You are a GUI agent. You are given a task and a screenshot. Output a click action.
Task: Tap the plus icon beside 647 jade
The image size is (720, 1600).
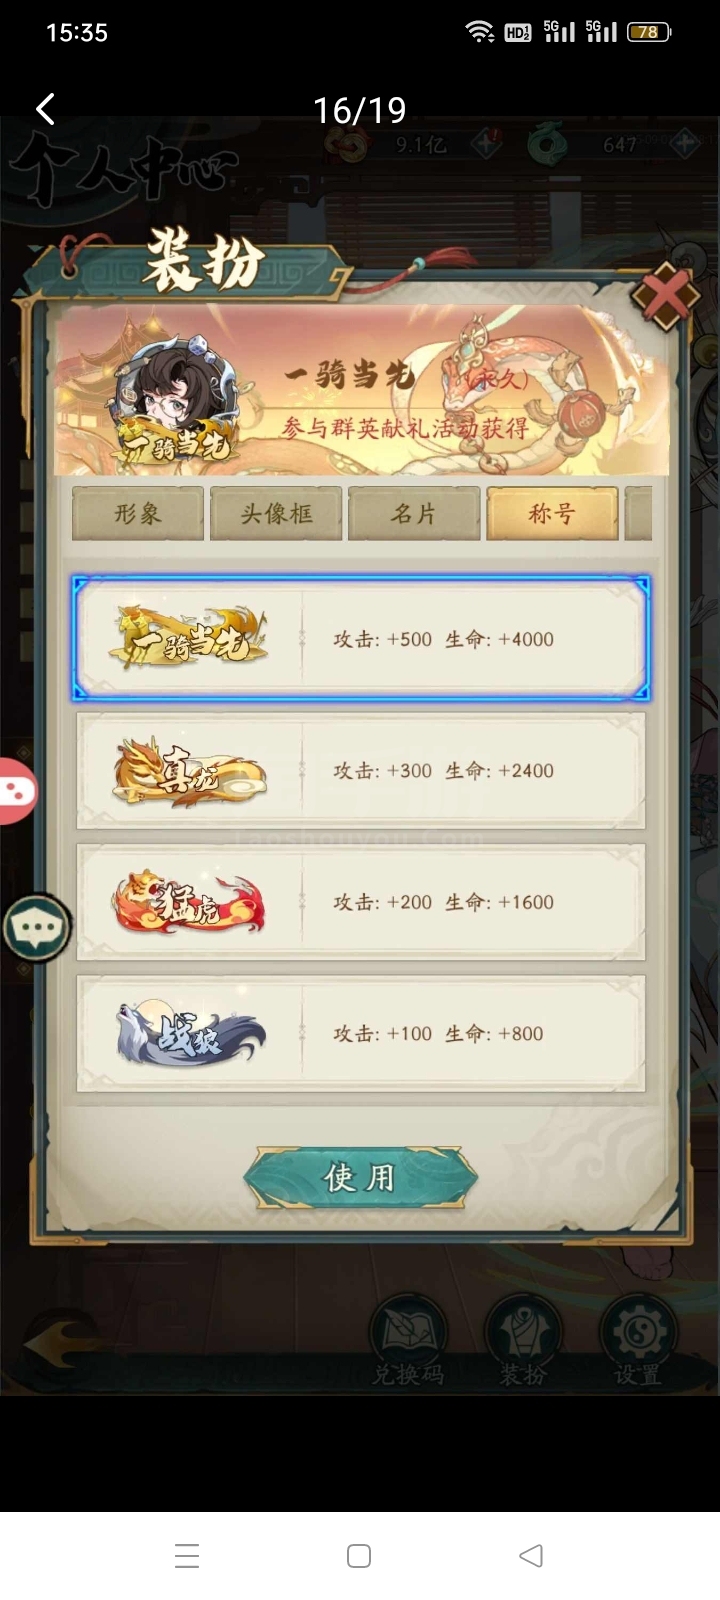tap(685, 144)
